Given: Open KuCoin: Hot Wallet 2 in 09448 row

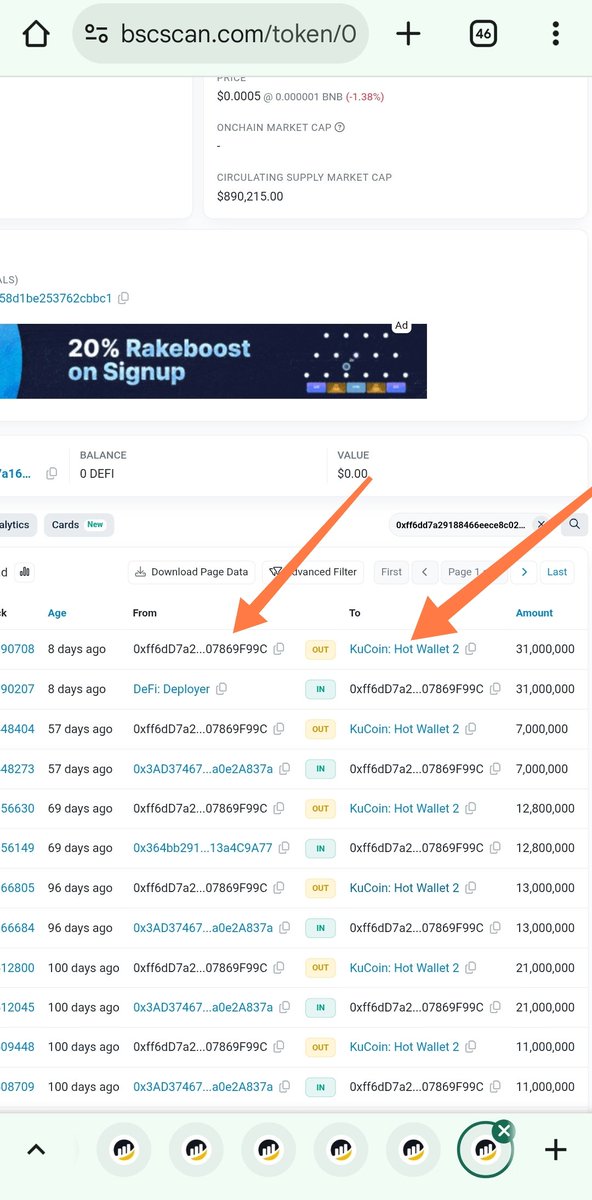Looking at the screenshot, I should point(404,1047).
